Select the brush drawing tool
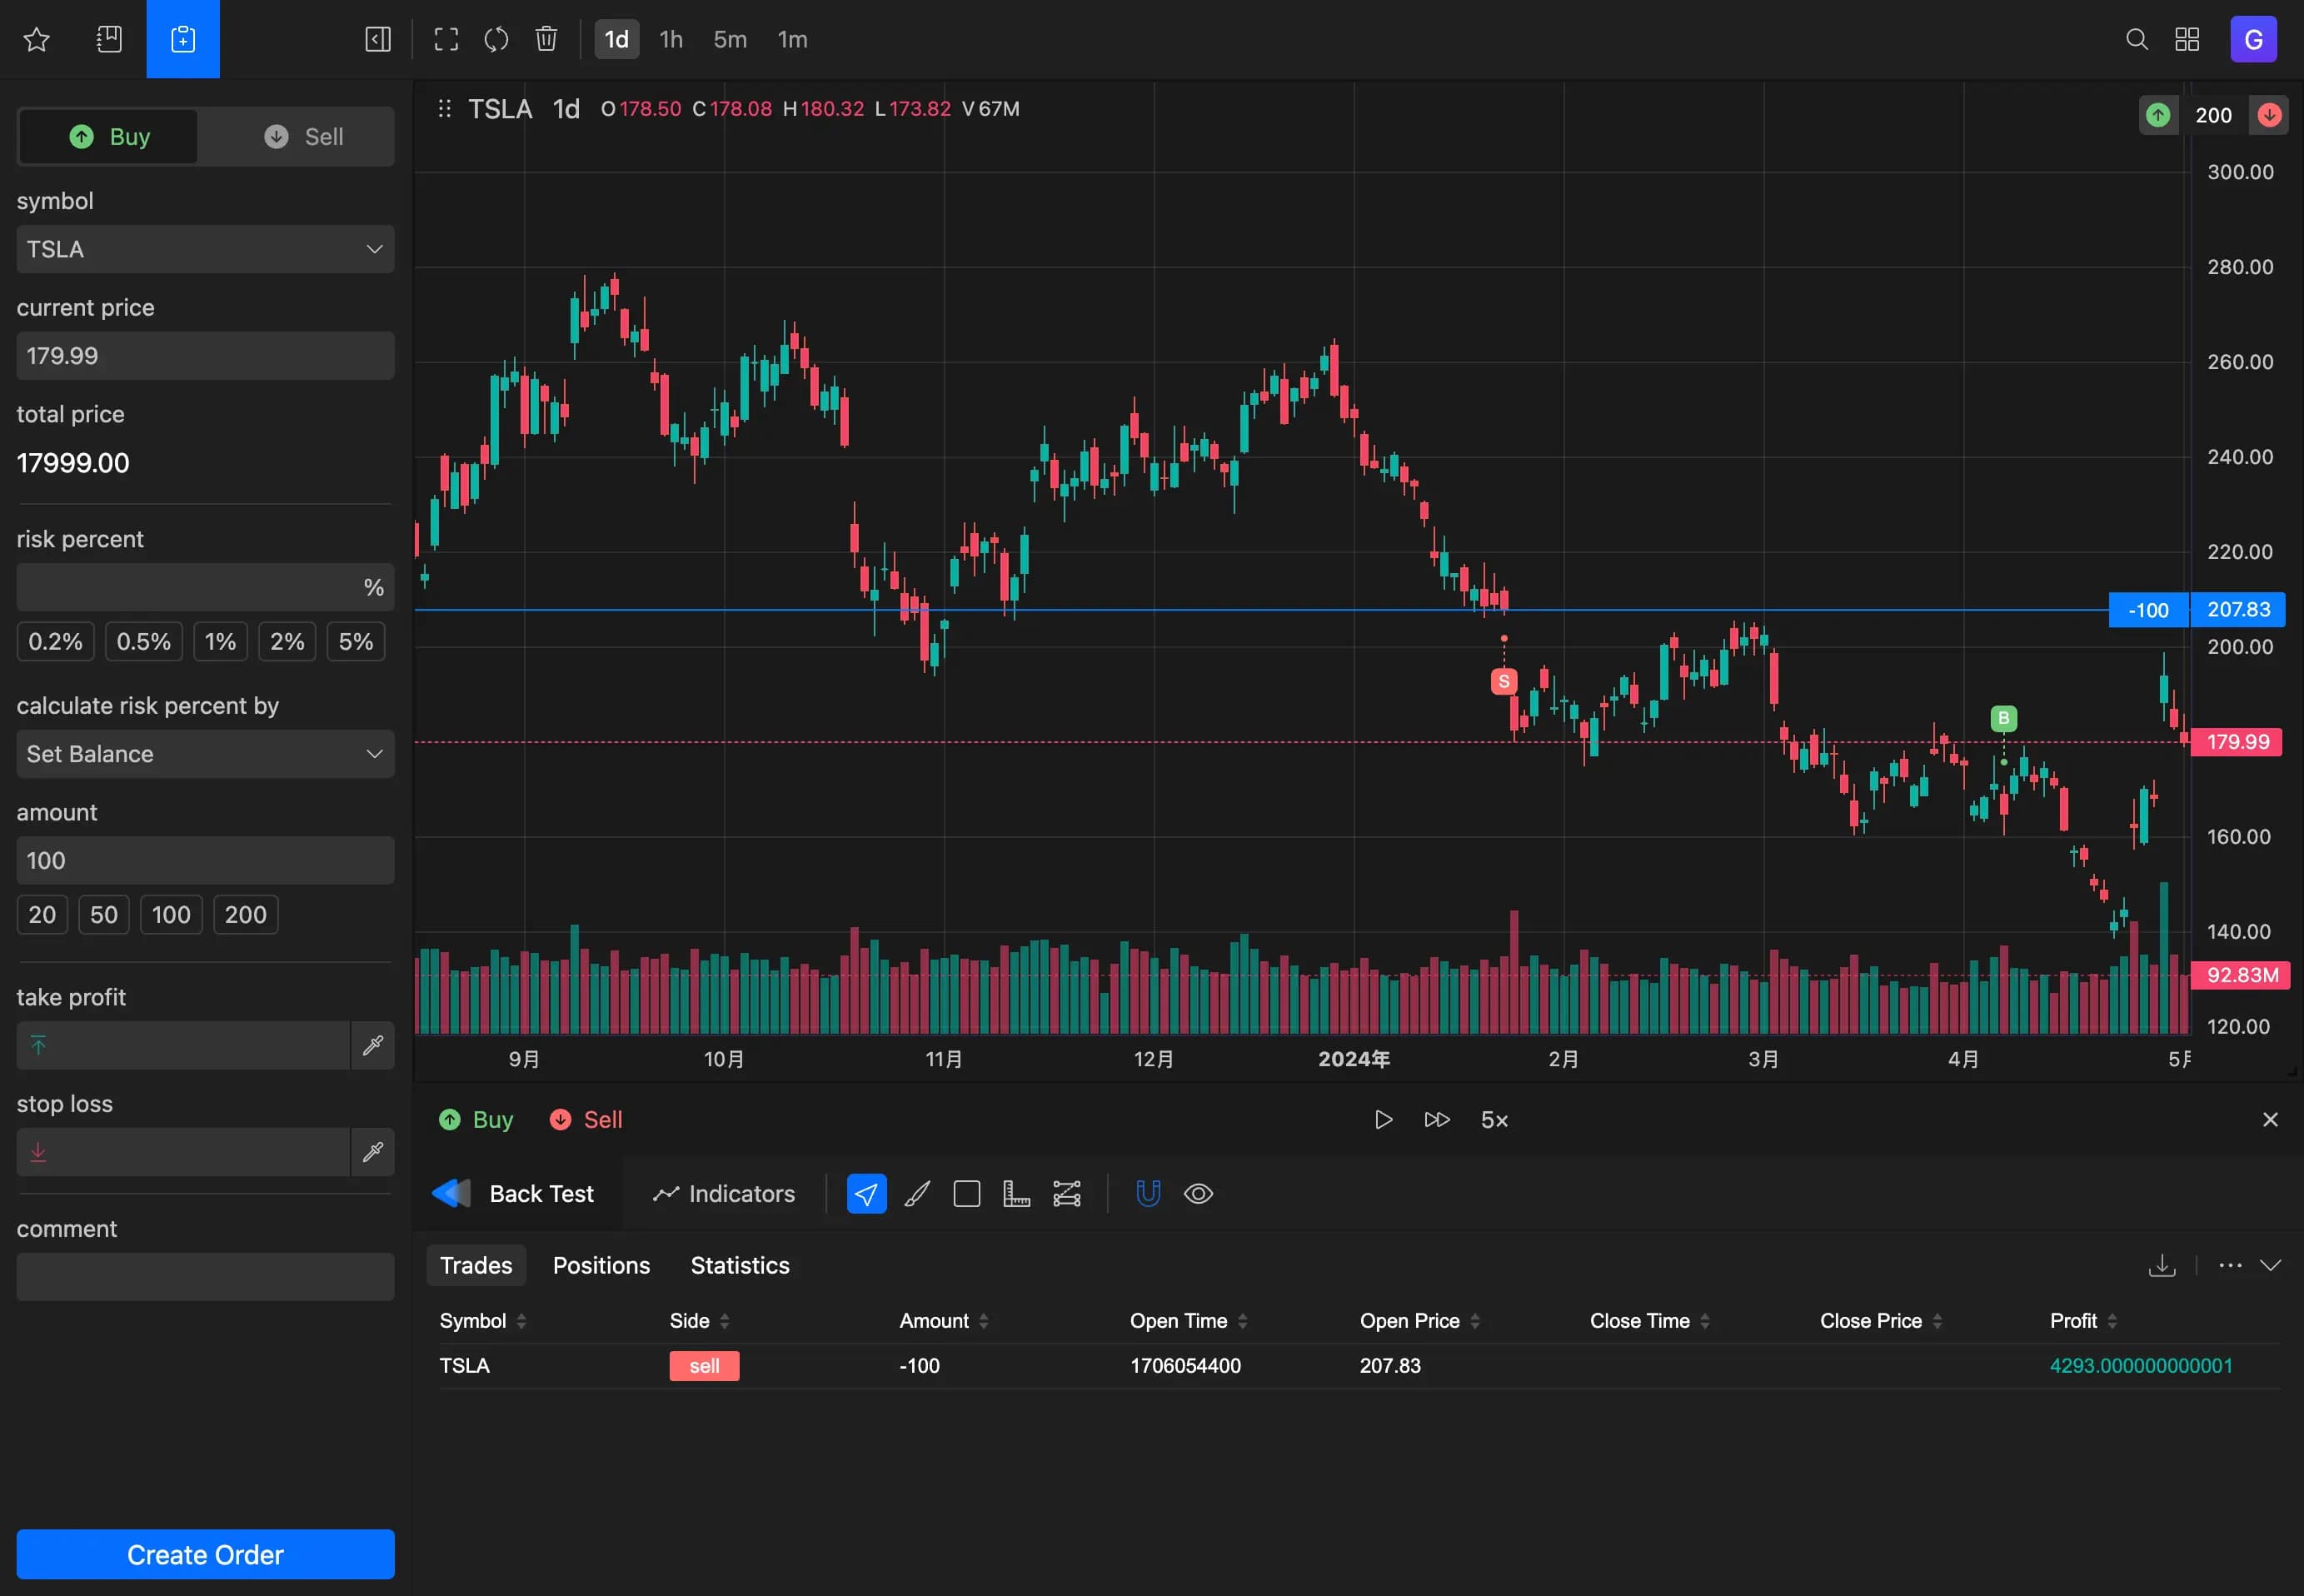The width and height of the screenshot is (2304, 1596). pyautogui.click(x=917, y=1193)
